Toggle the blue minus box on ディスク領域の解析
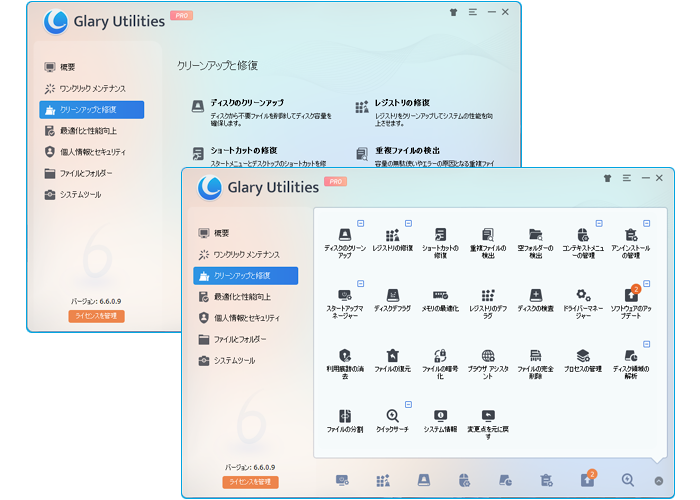700x500 pixels. (x=646, y=344)
